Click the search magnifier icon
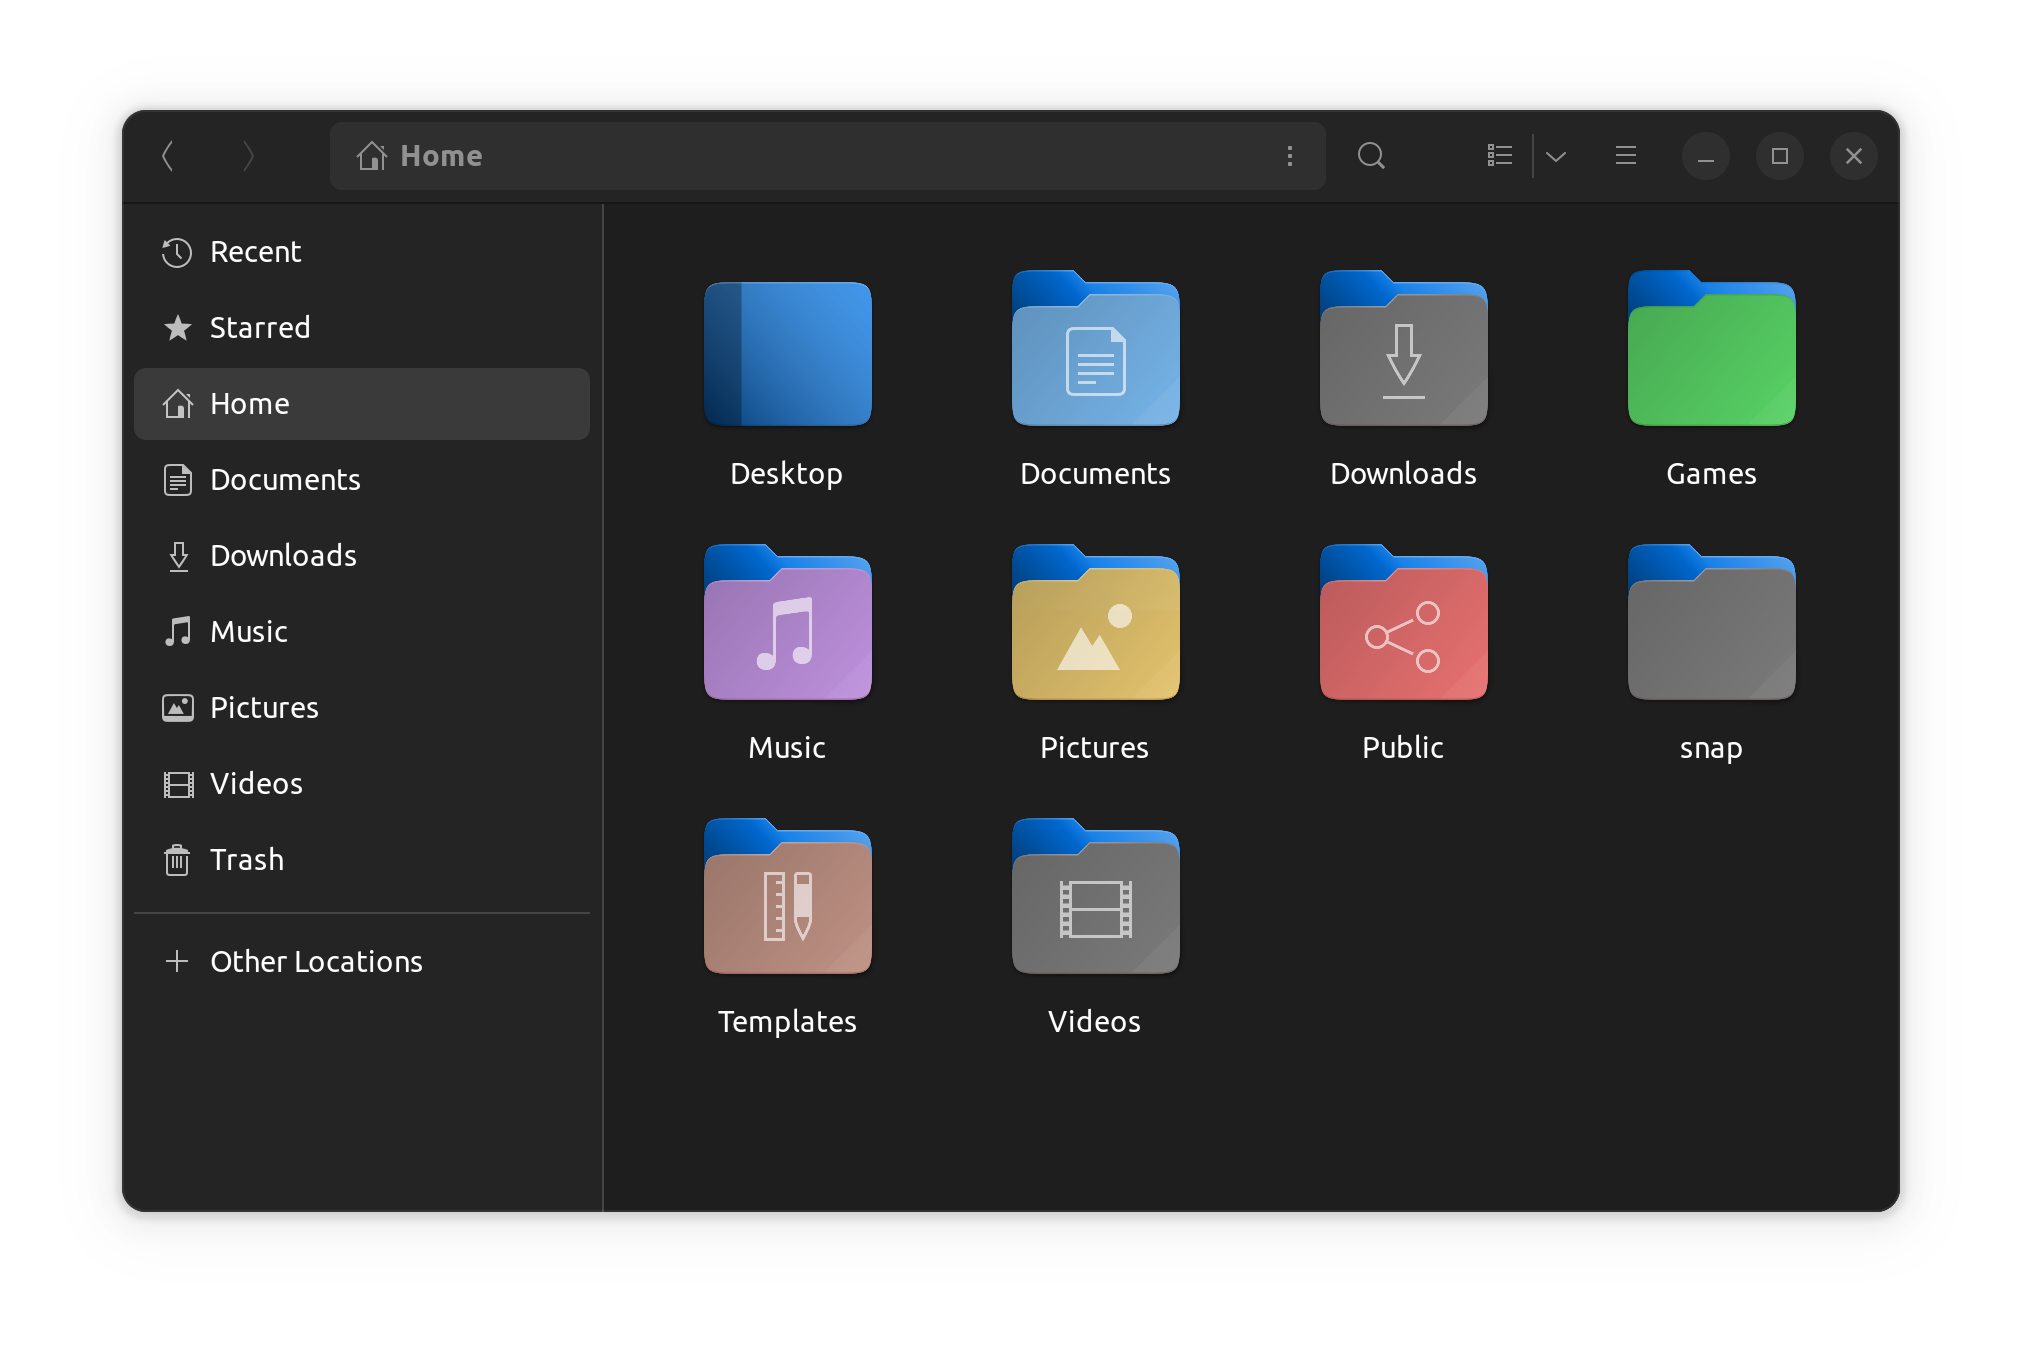2022x1346 pixels. click(1371, 156)
